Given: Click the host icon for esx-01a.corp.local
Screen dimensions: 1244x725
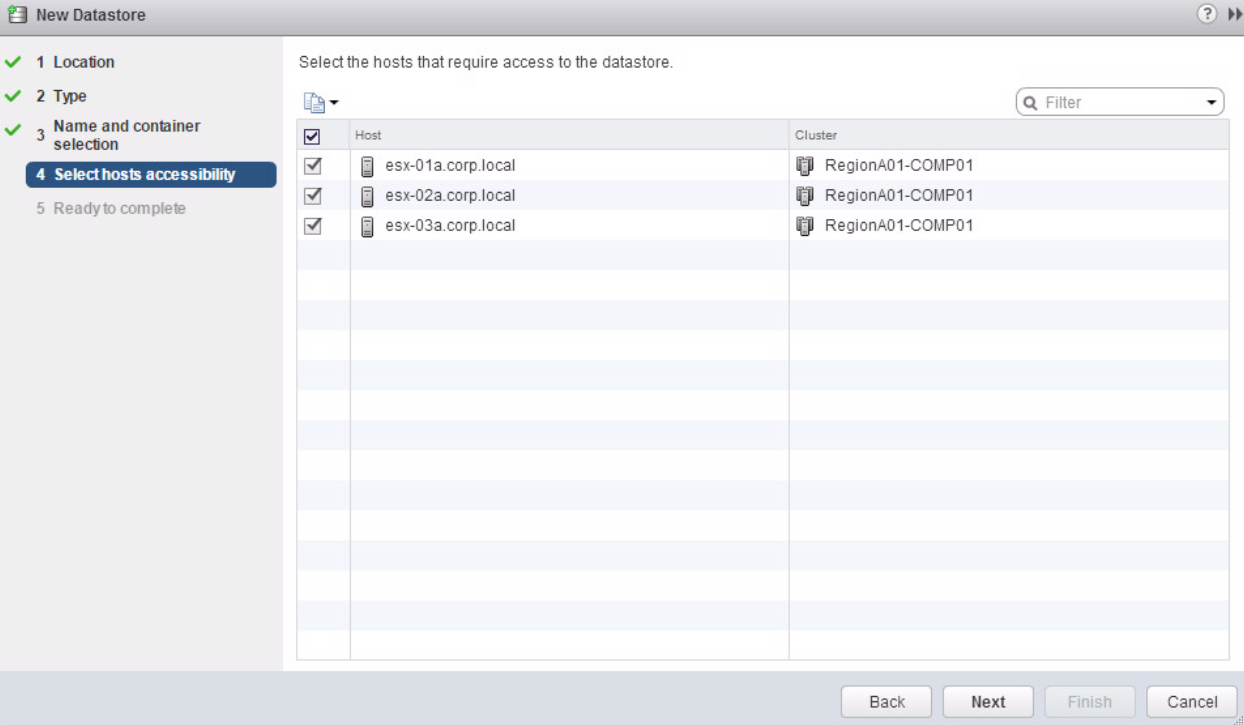Looking at the screenshot, I should 367,165.
